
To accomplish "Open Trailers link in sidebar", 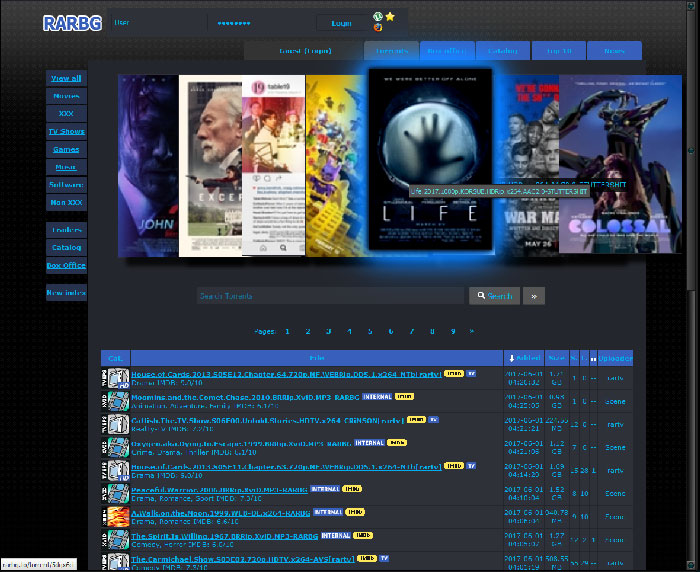I will [x=66, y=230].
